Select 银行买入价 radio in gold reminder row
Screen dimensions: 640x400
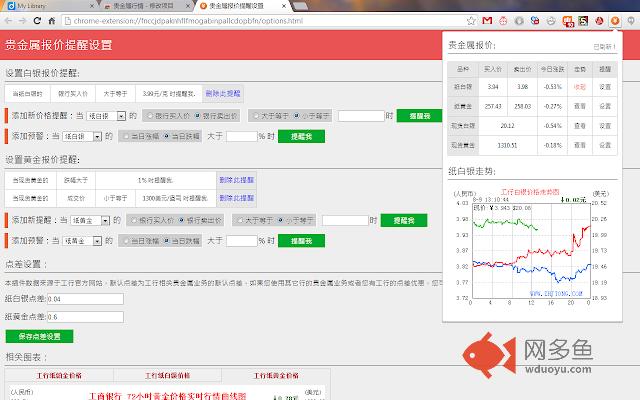[134, 220]
